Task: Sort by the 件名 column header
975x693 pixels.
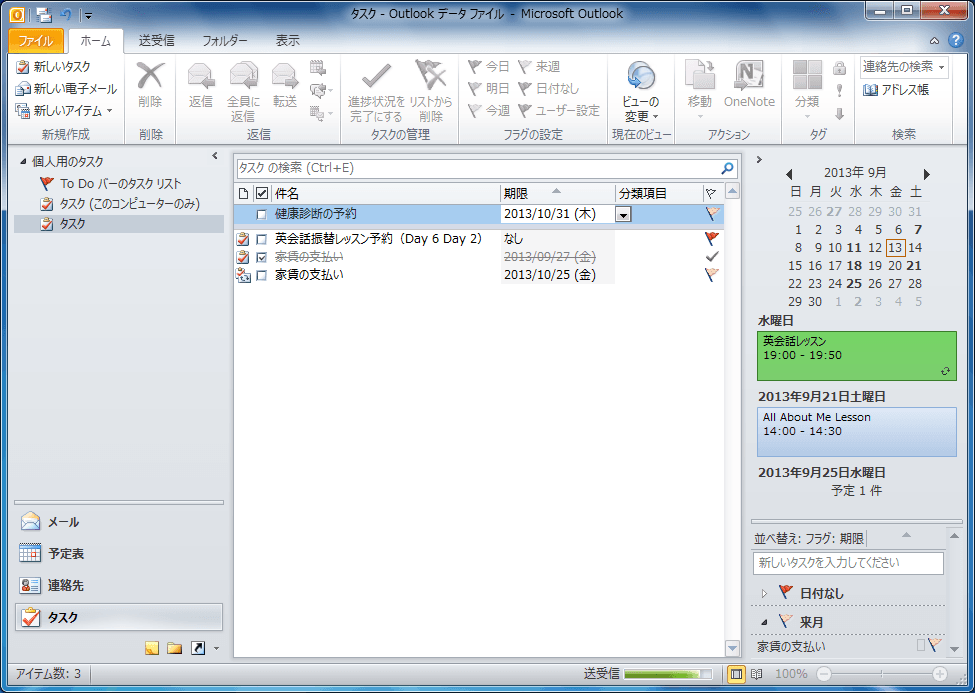Action: click(386, 193)
